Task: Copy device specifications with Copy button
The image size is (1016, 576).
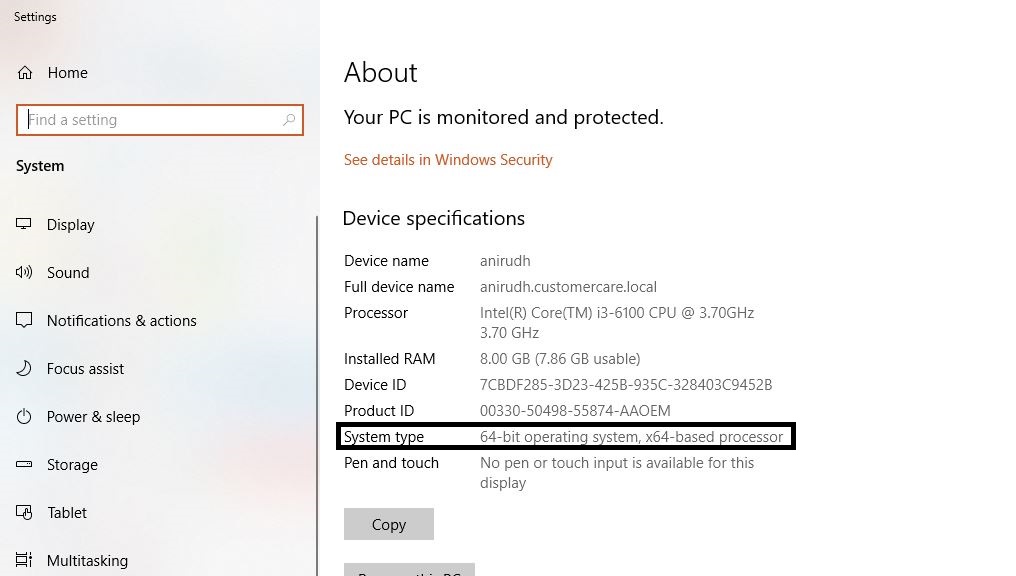Action: (389, 524)
